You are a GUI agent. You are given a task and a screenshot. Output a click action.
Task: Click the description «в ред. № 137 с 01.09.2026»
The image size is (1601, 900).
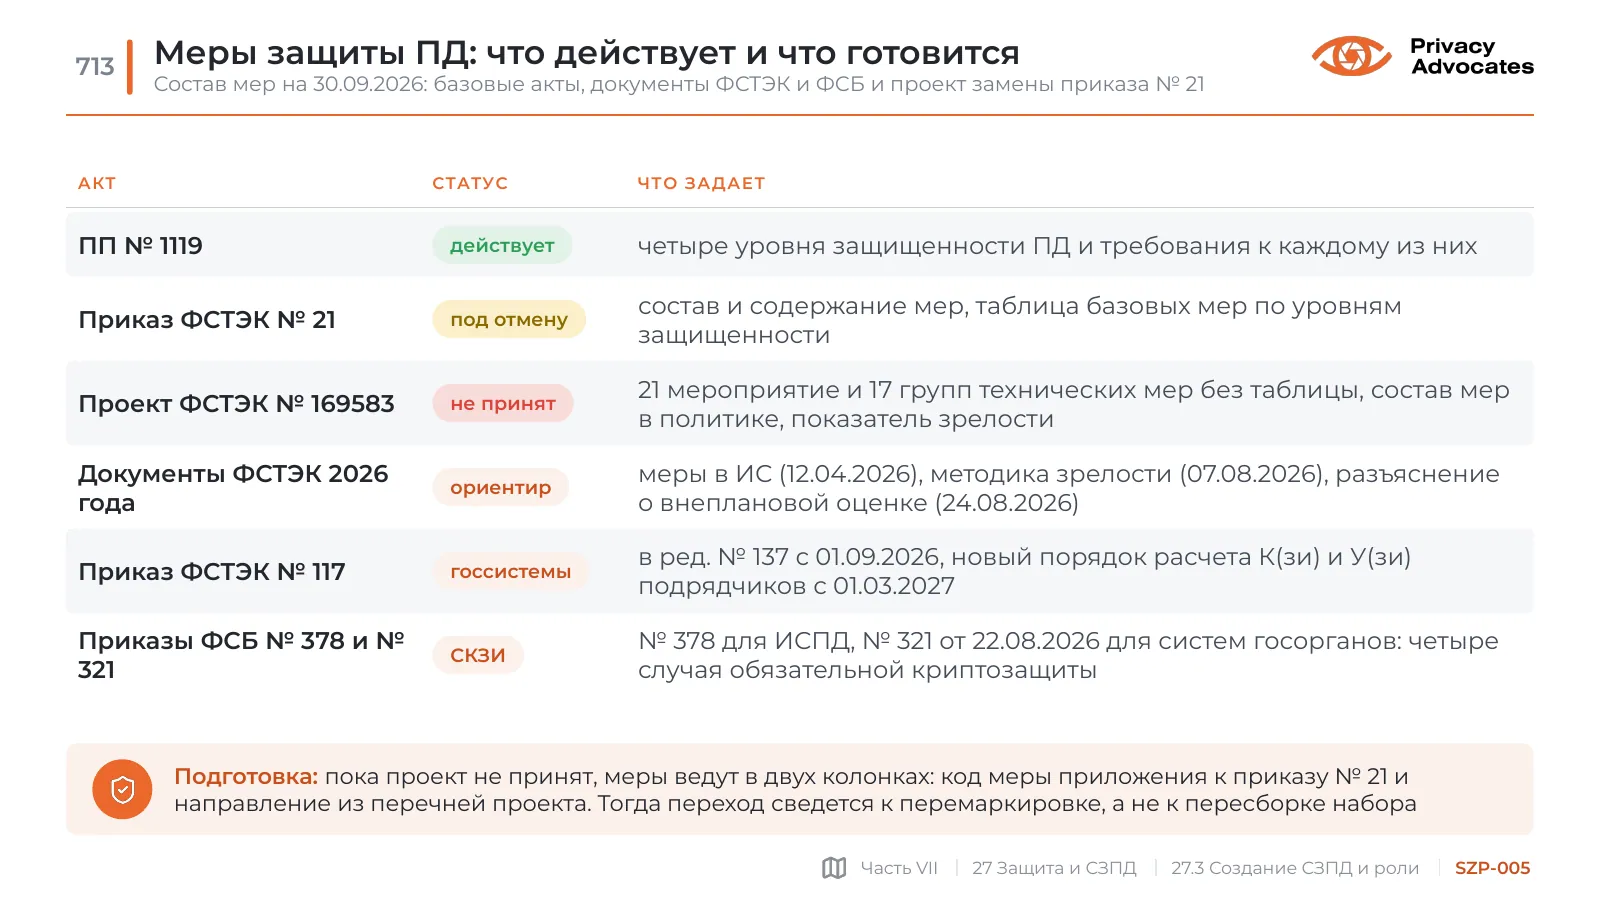tap(1024, 571)
